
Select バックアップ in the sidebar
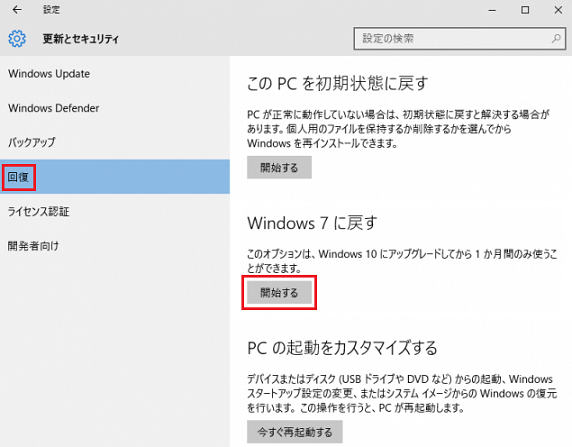click(x=115, y=142)
